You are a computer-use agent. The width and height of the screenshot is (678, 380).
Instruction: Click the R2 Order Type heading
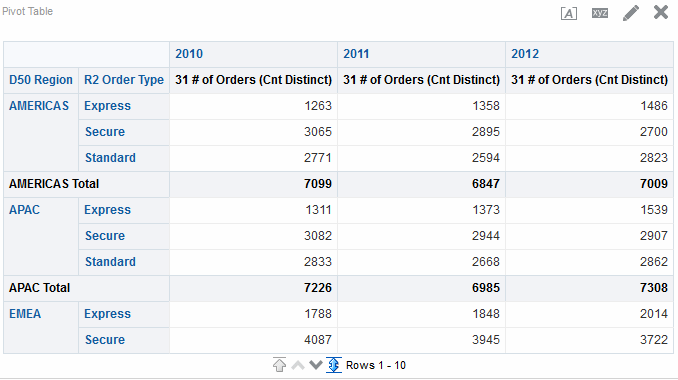click(x=124, y=80)
